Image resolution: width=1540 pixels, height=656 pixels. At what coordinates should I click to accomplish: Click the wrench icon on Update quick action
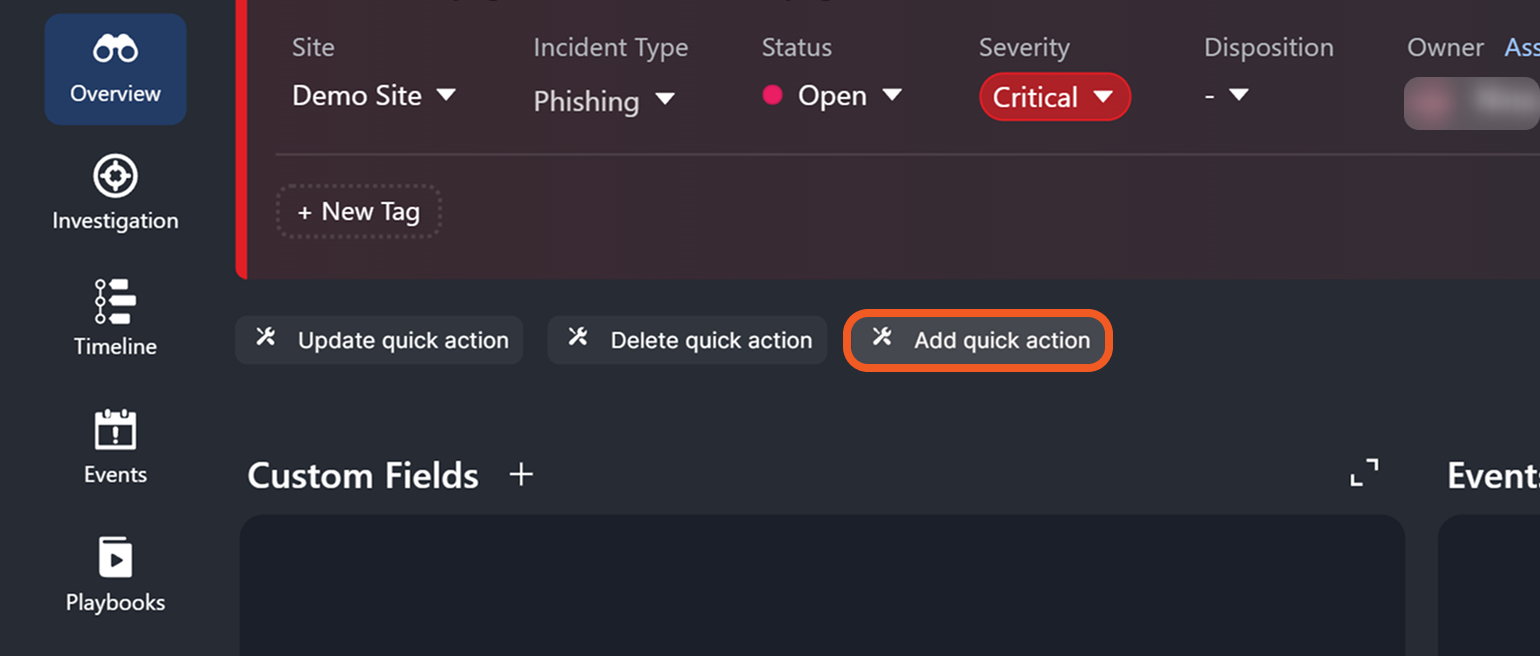pos(266,337)
